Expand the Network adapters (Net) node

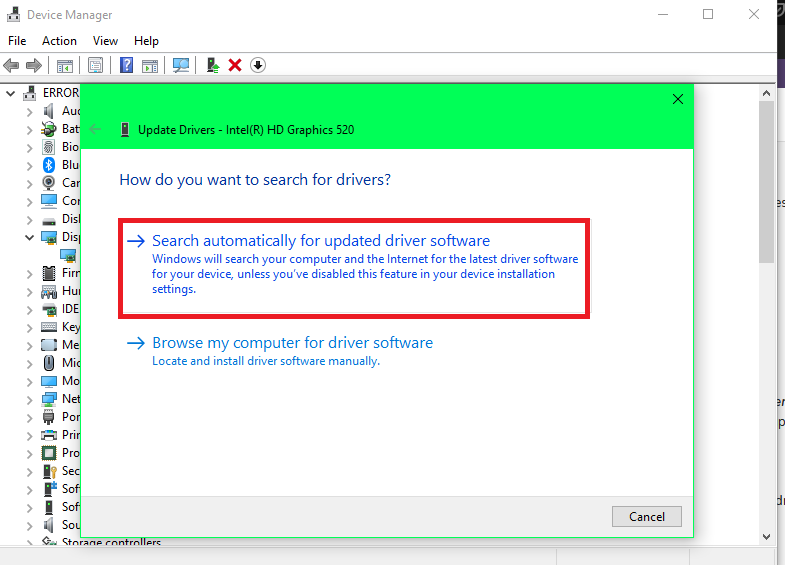coord(30,400)
